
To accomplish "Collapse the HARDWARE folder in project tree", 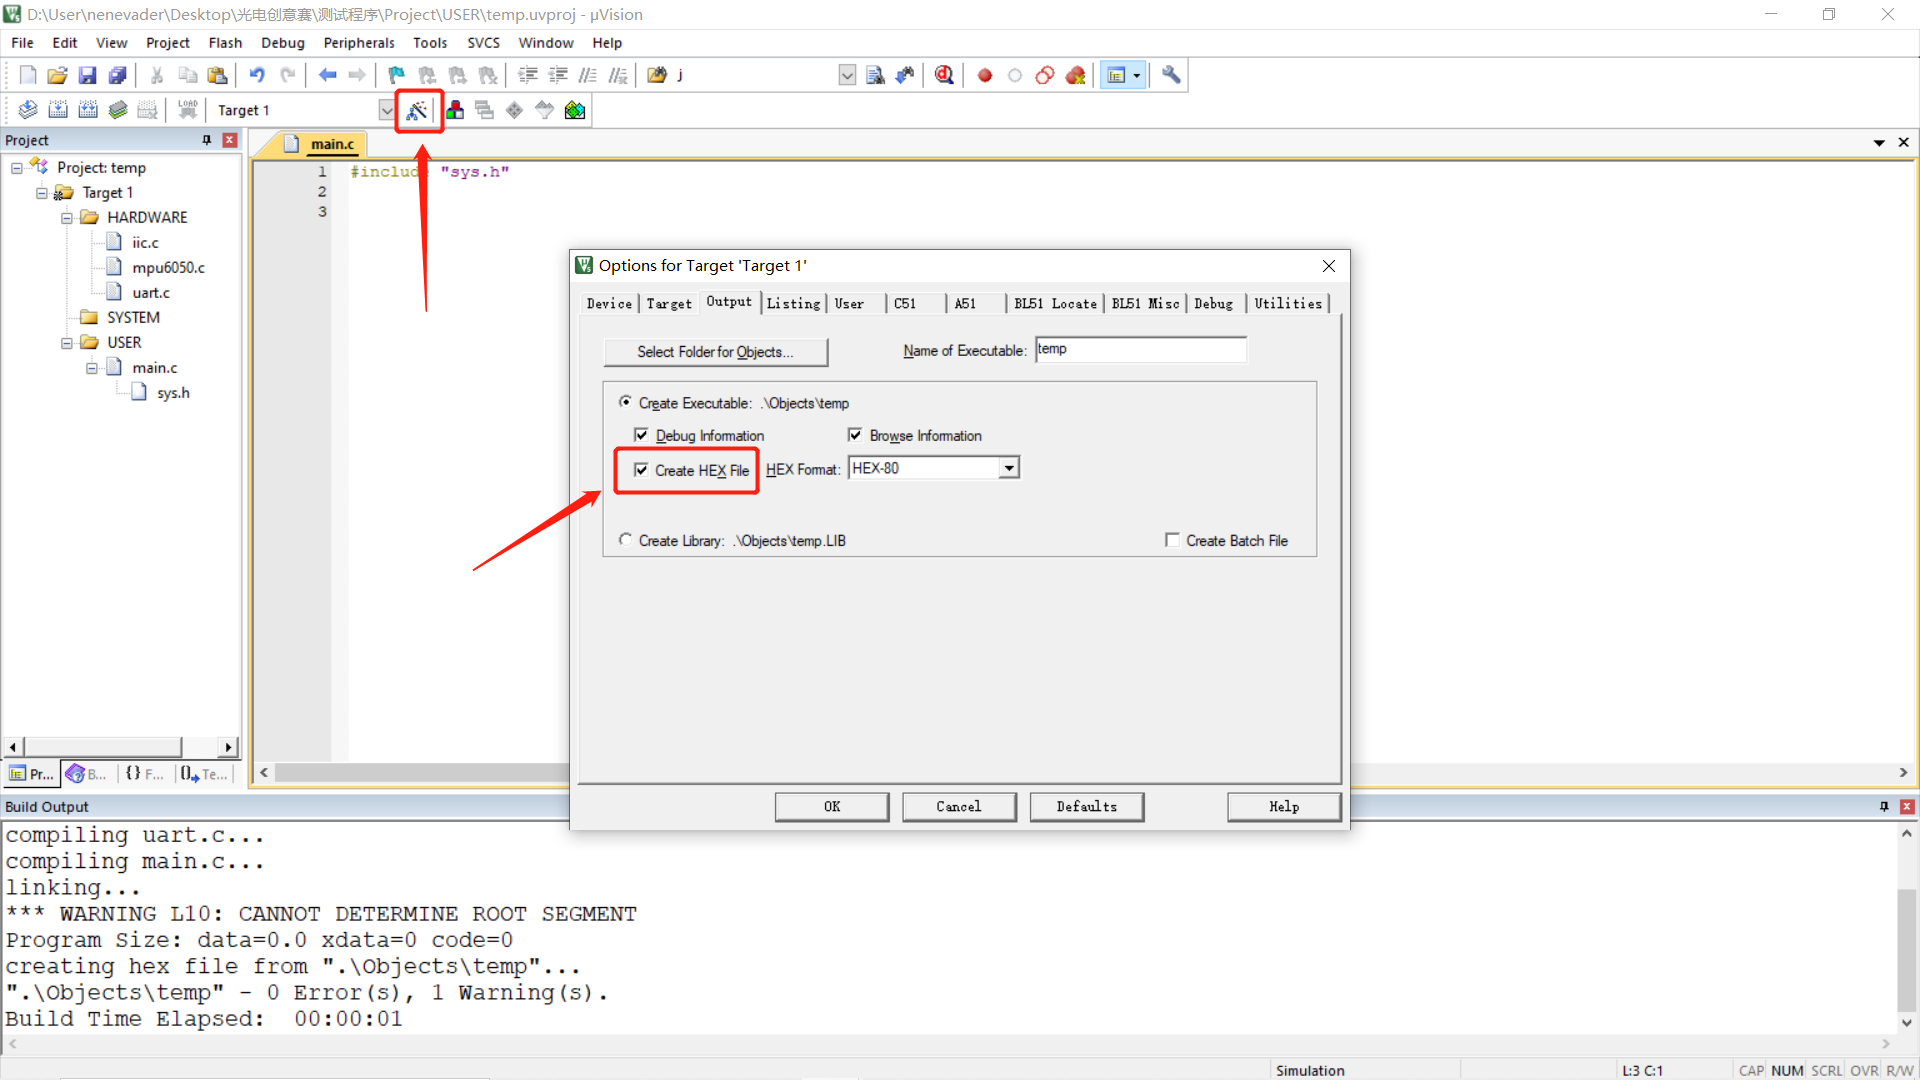I will point(66,217).
